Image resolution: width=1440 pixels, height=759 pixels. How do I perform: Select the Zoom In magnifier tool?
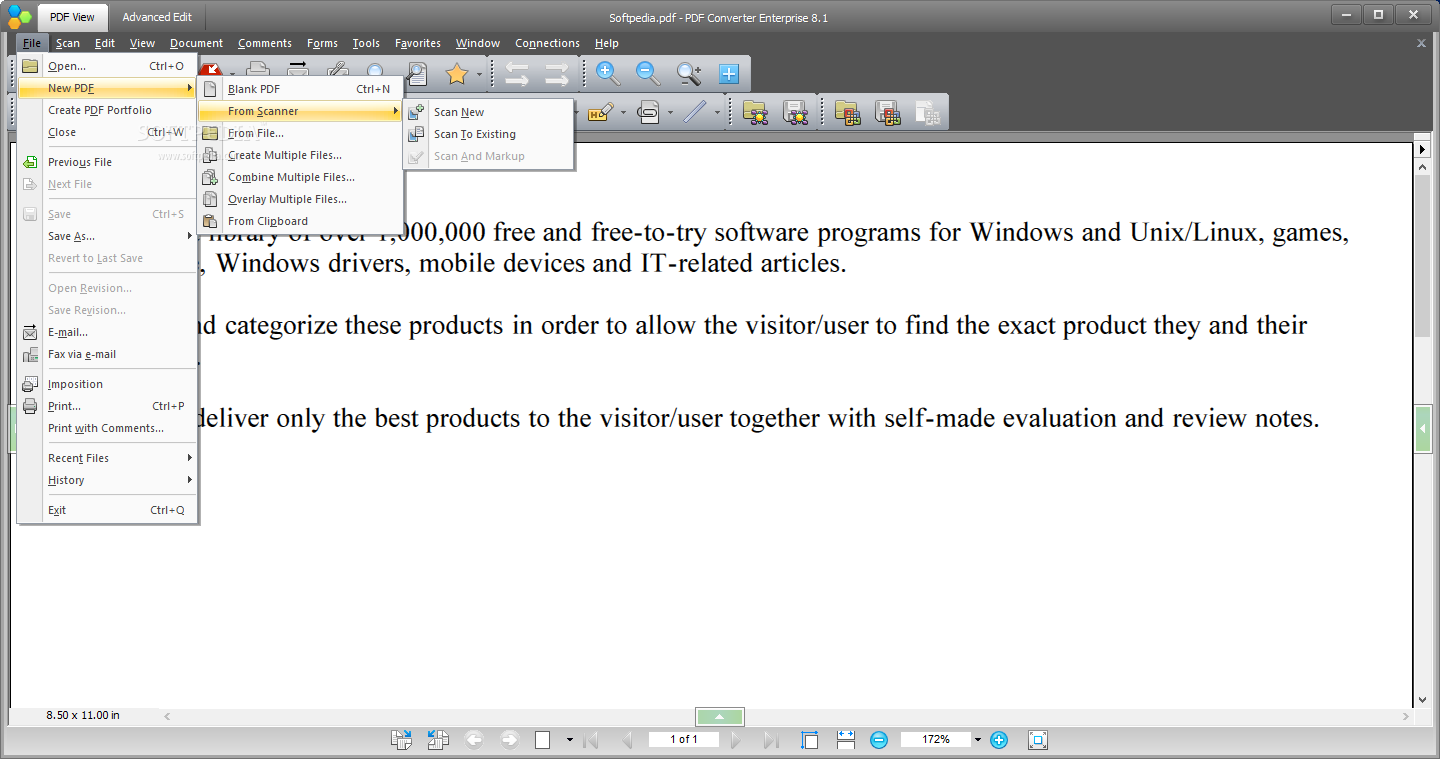point(608,73)
